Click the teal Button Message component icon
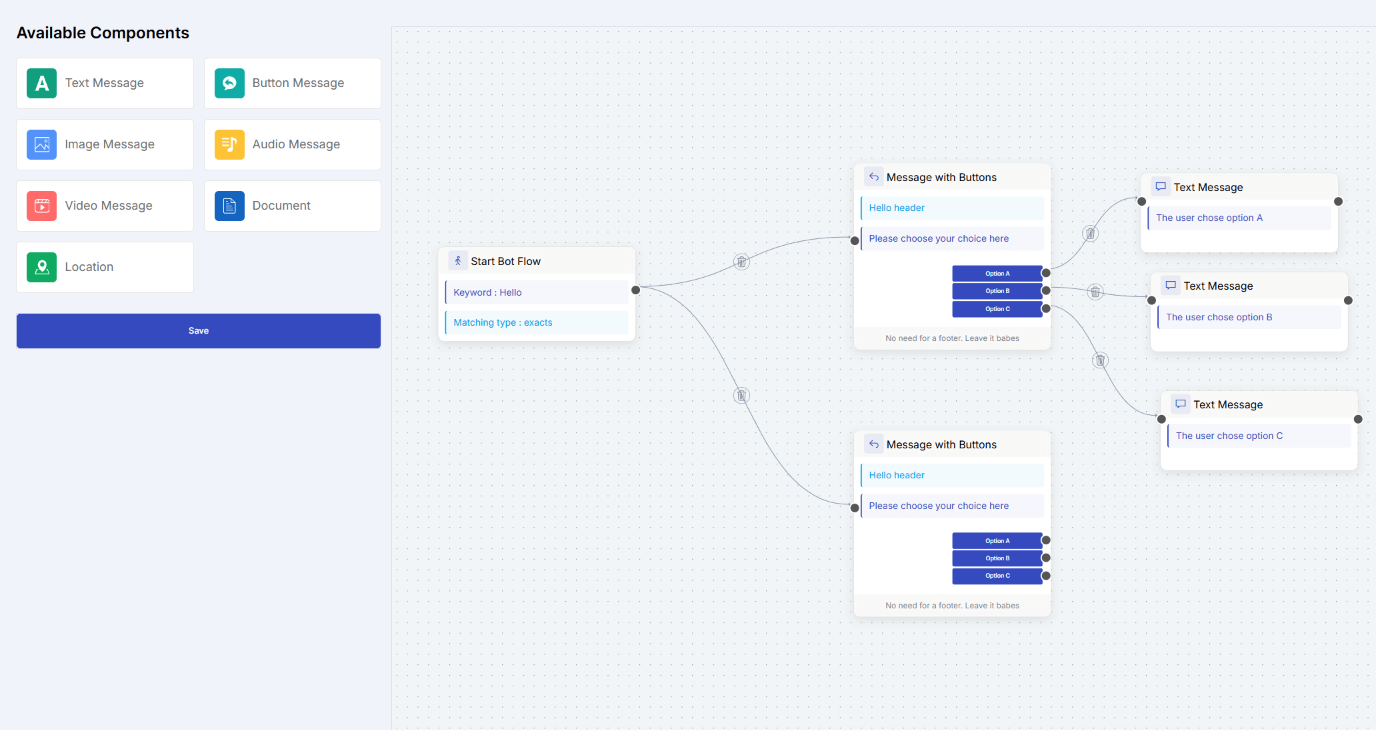The height and width of the screenshot is (730, 1376). tap(229, 83)
